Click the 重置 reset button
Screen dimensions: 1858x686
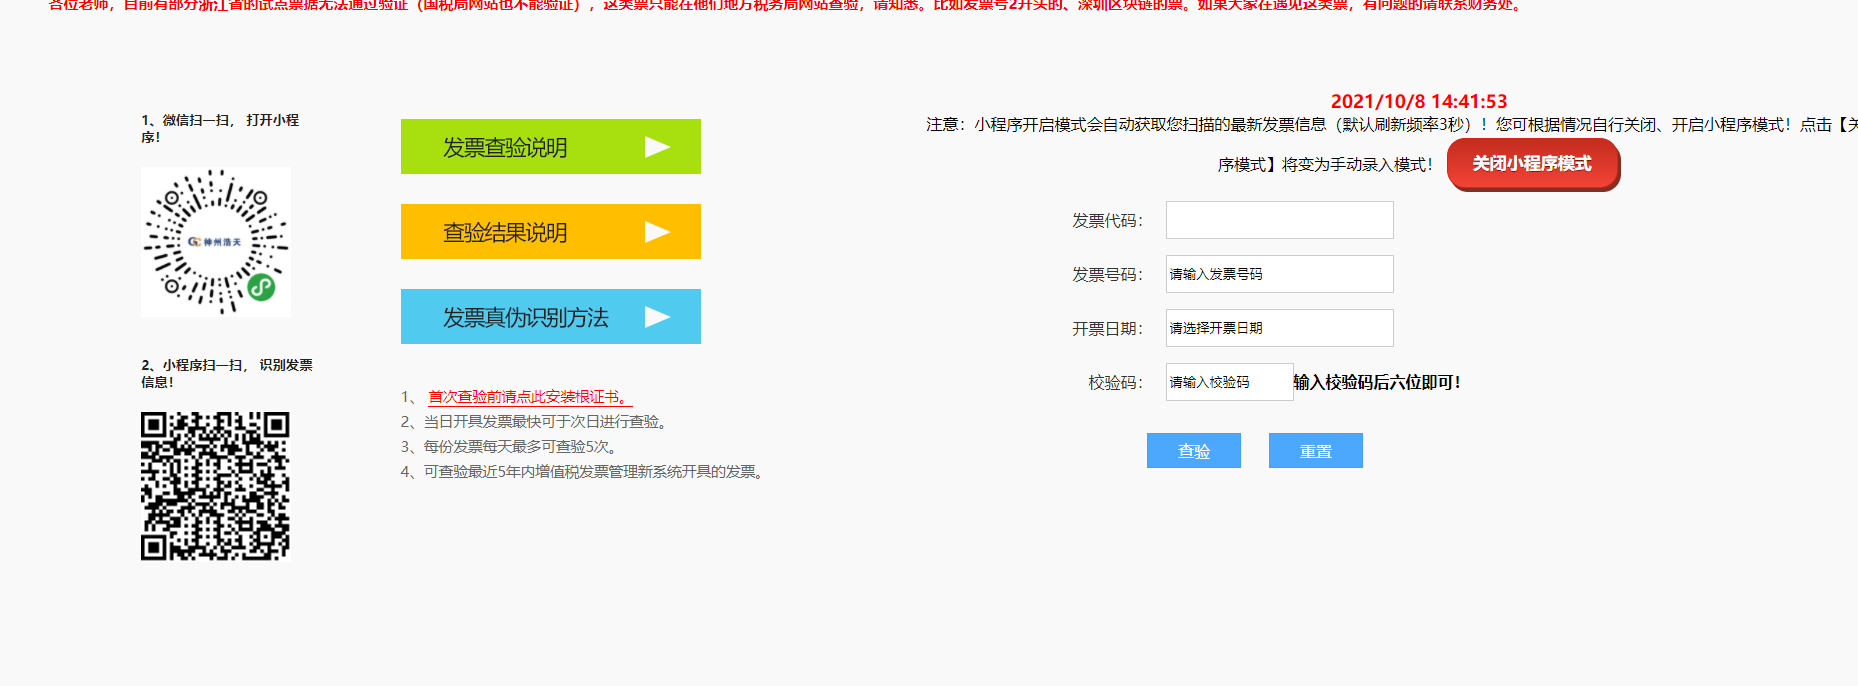[1316, 451]
